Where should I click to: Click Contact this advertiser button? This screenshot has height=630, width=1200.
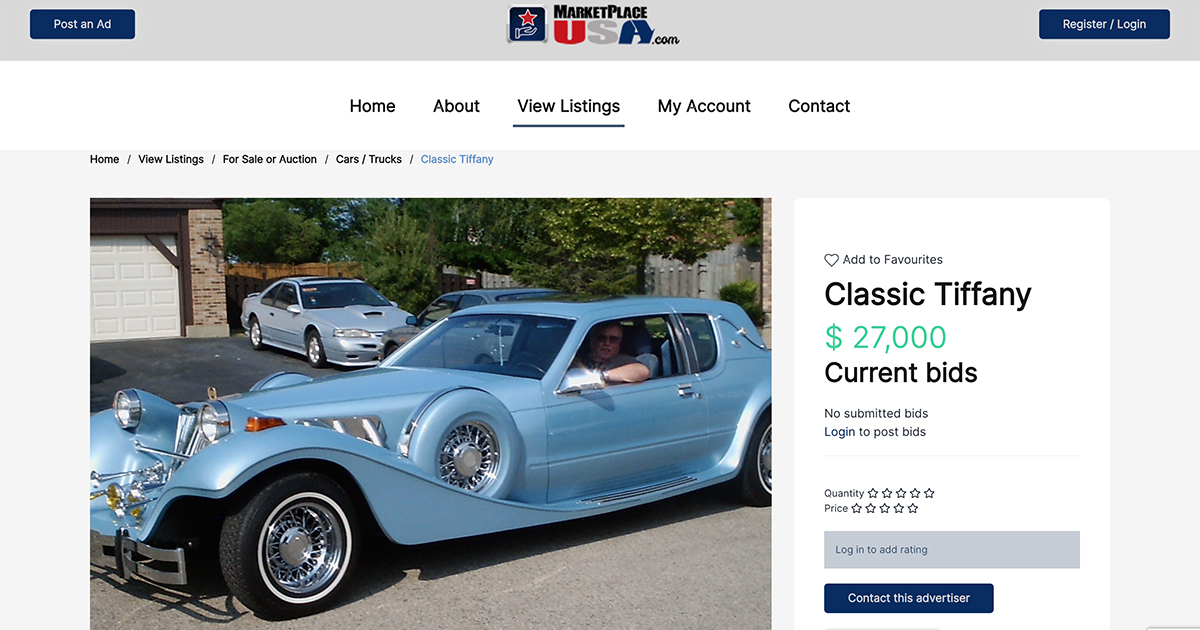[x=909, y=598]
